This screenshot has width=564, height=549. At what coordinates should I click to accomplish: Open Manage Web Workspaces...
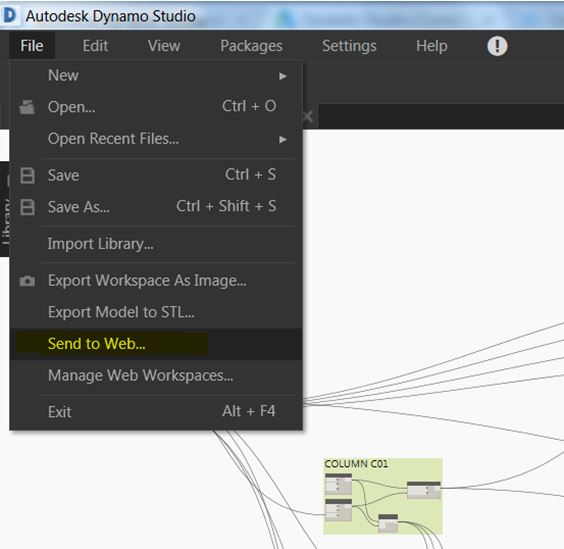coord(156,376)
